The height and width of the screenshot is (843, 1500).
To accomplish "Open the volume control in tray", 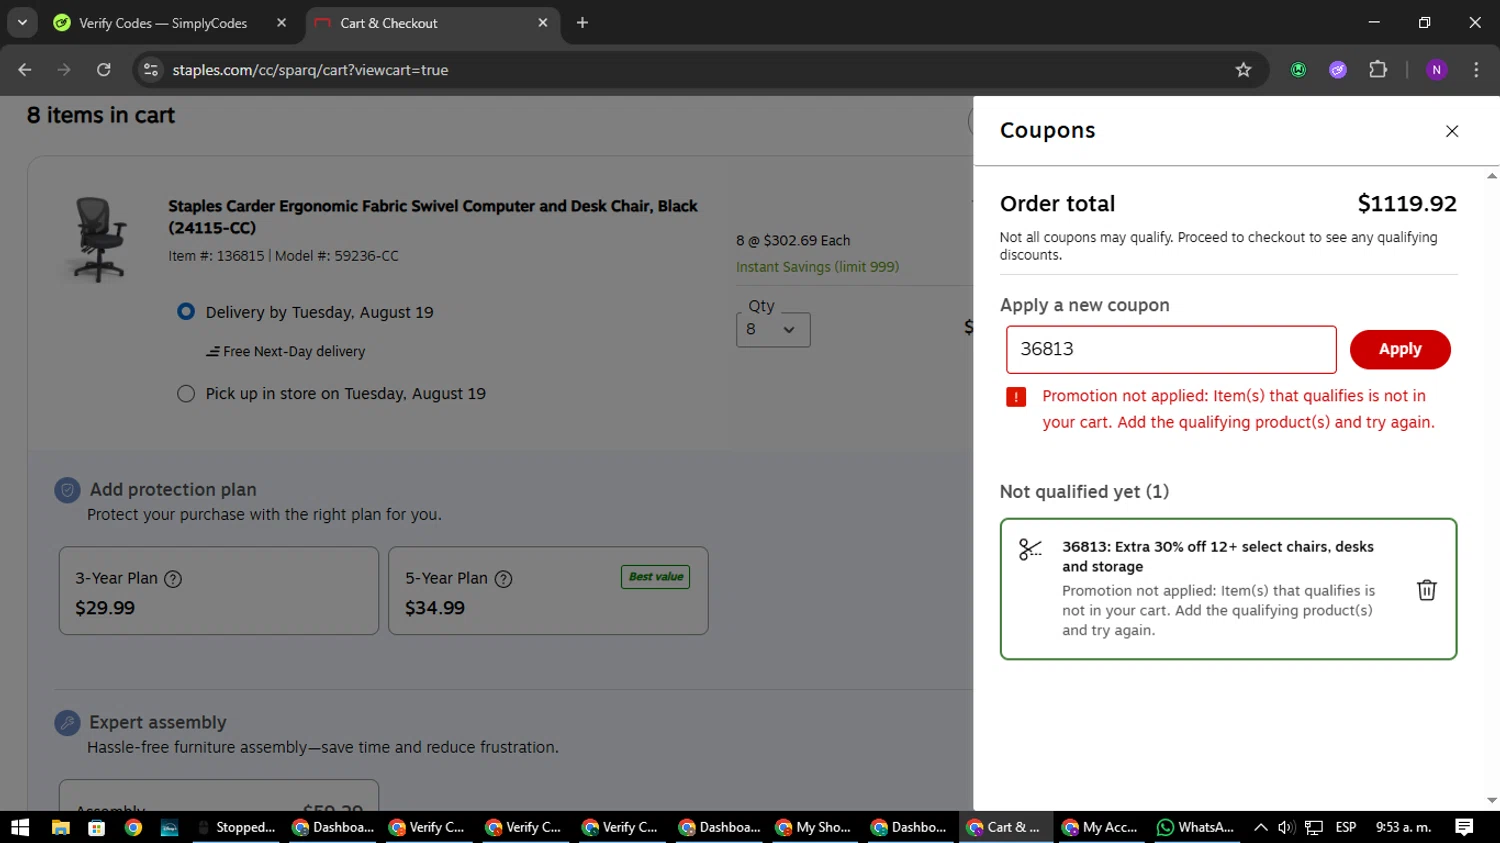I will tap(1286, 827).
